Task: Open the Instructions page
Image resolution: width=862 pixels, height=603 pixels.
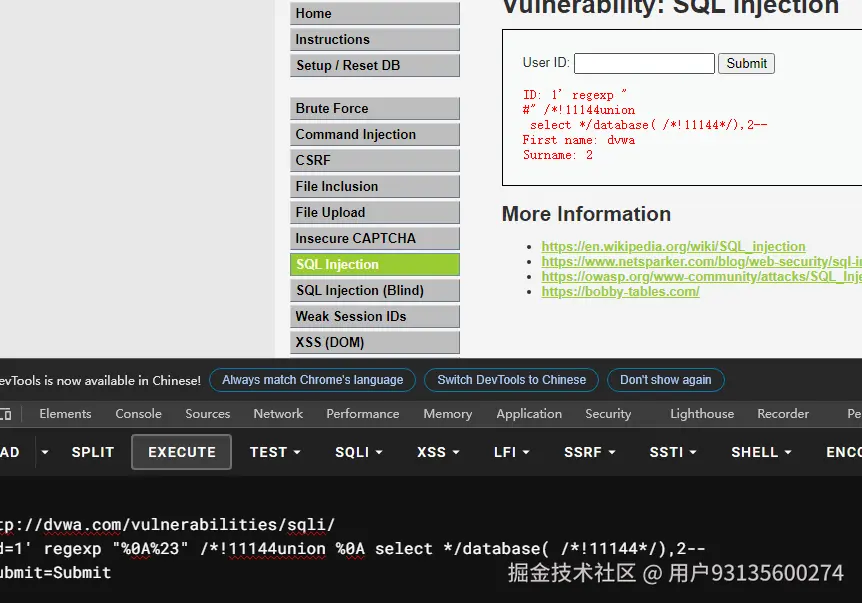Action: [374, 39]
